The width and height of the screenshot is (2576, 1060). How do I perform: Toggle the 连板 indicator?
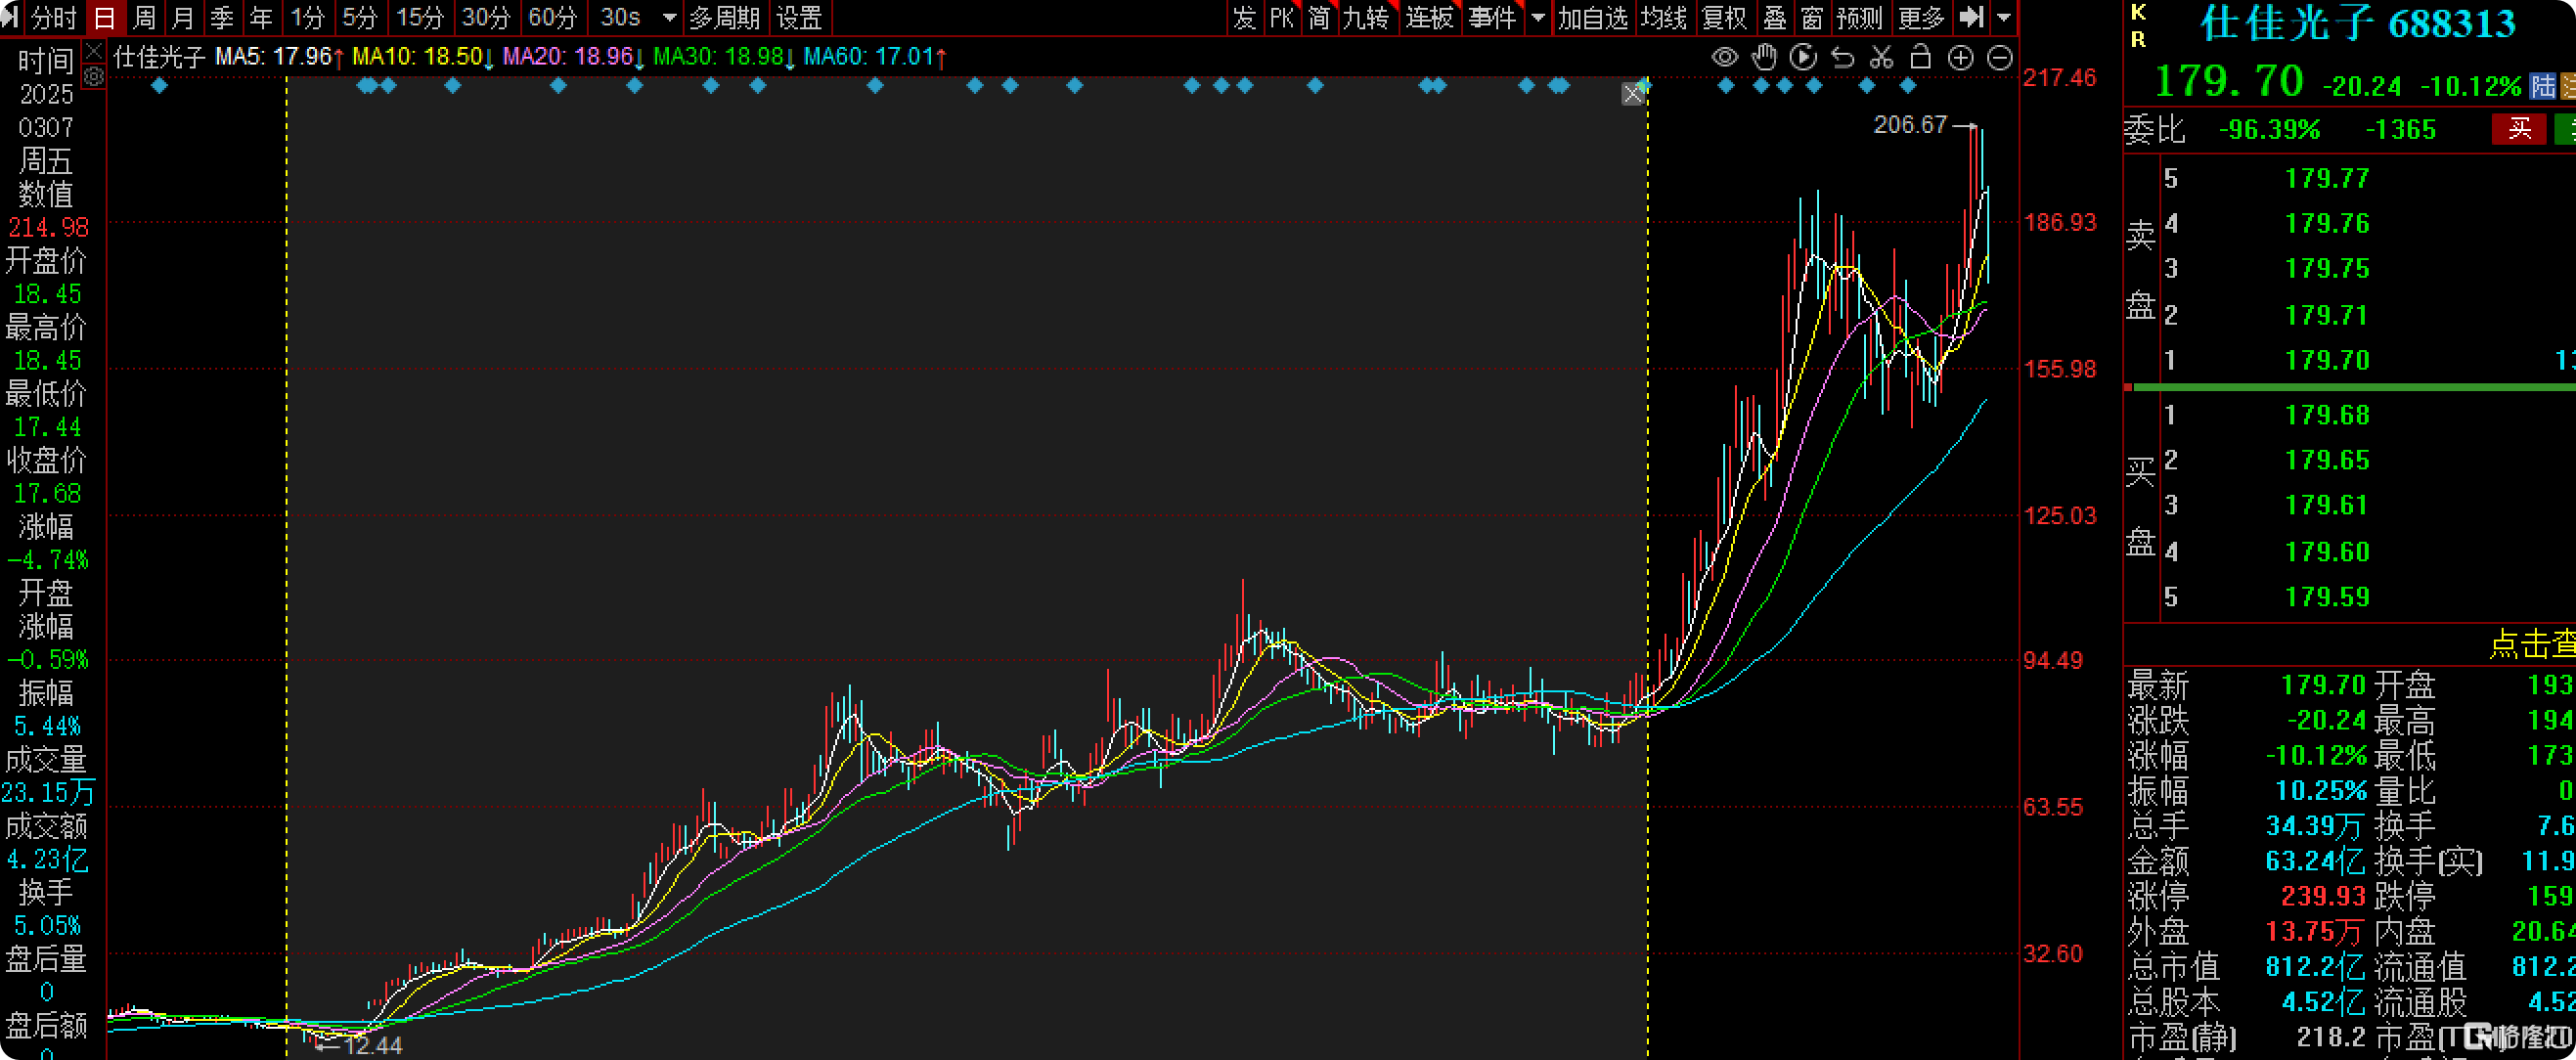coord(1429,18)
